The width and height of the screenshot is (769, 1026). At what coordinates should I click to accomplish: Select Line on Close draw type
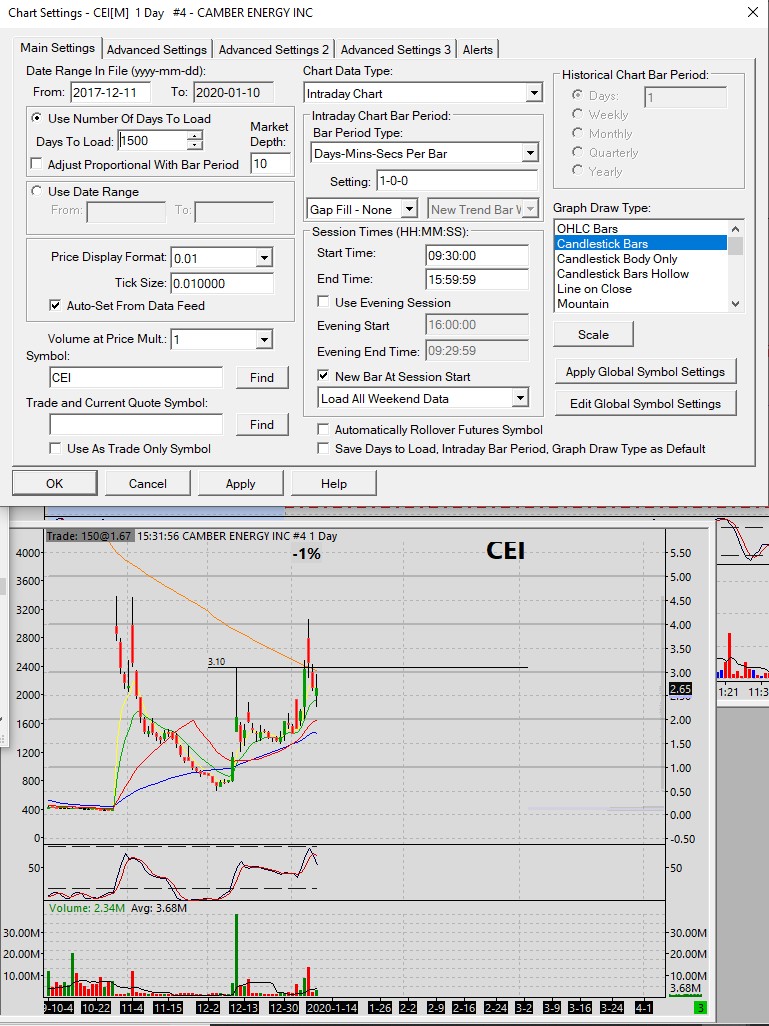pyautogui.click(x=641, y=289)
